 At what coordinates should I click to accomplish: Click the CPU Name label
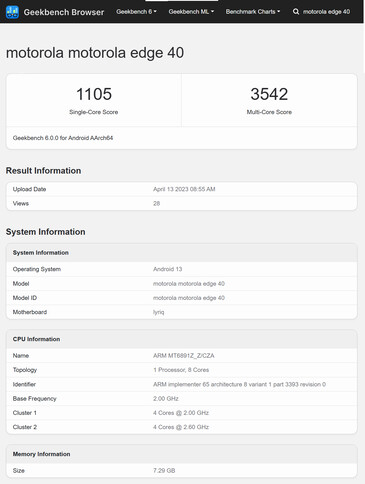coord(21,356)
